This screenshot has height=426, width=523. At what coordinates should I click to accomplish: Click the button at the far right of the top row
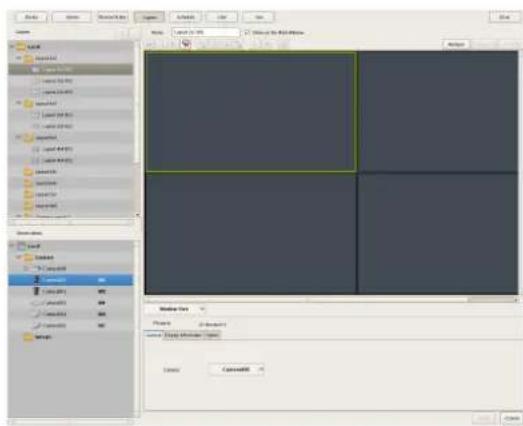[504, 17]
